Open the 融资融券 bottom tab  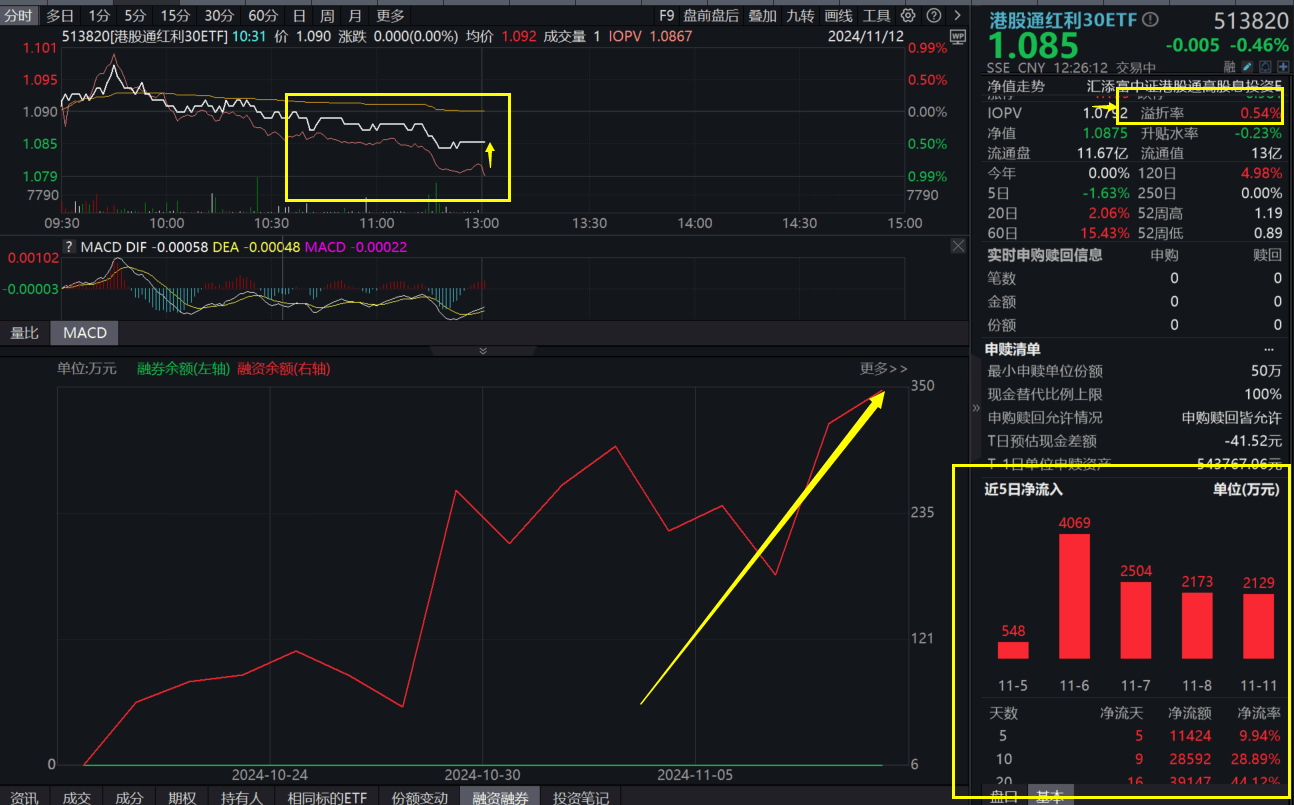tap(500, 797)
